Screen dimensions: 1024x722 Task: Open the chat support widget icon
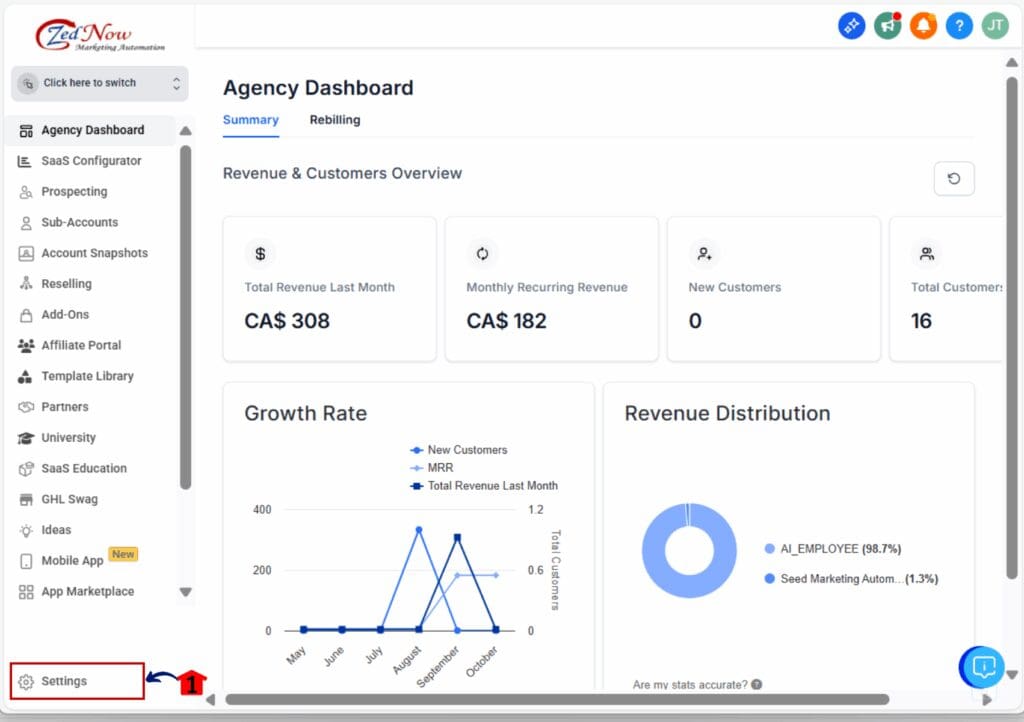(x=983, y=666)
